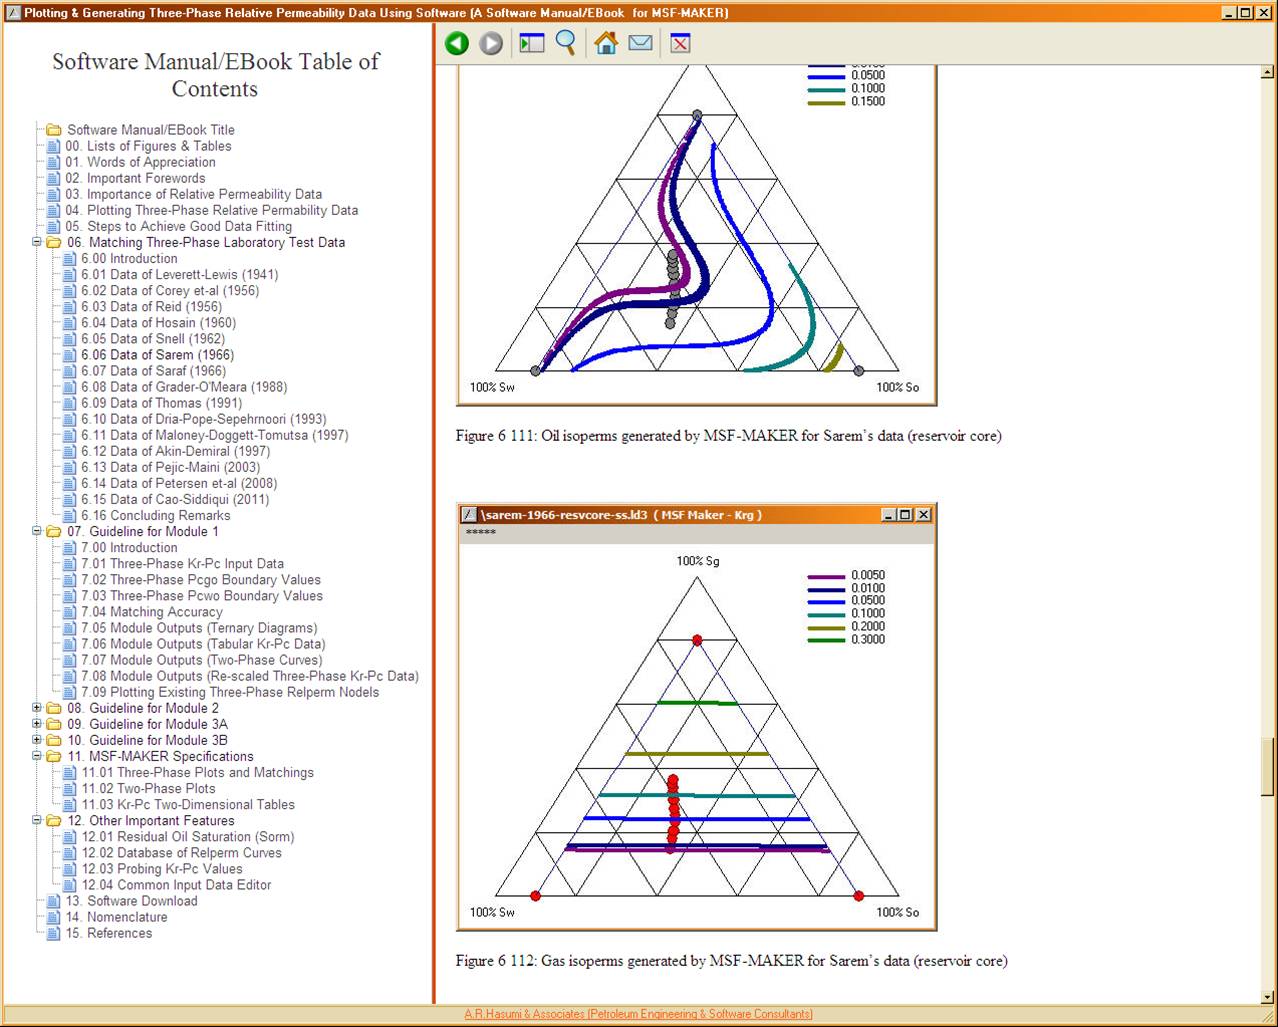Click the gray Forward arrow button

491,43
